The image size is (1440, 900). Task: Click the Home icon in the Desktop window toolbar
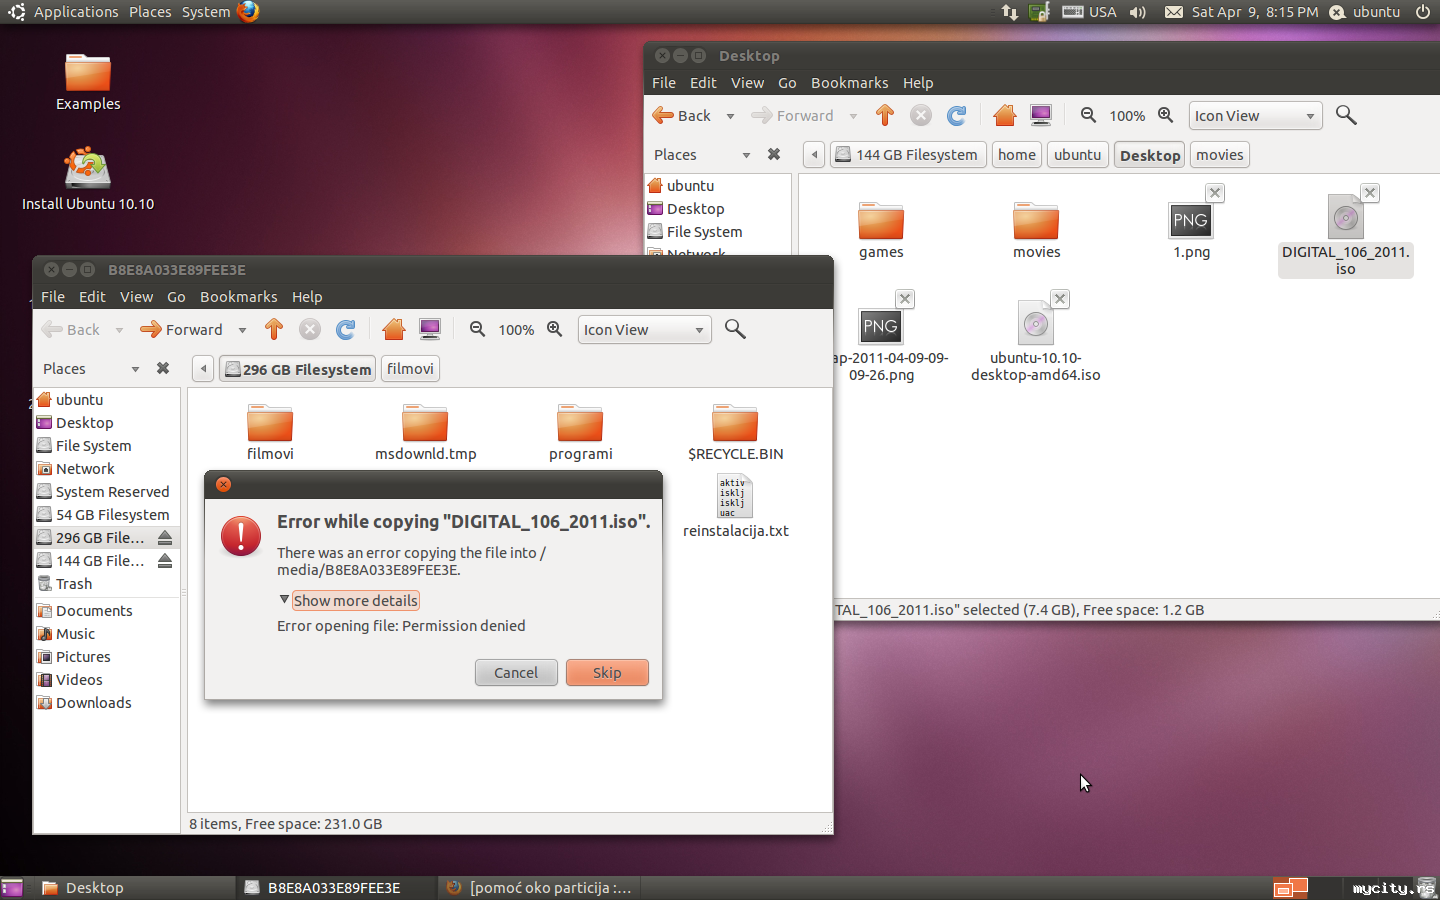pos(1005,115)
